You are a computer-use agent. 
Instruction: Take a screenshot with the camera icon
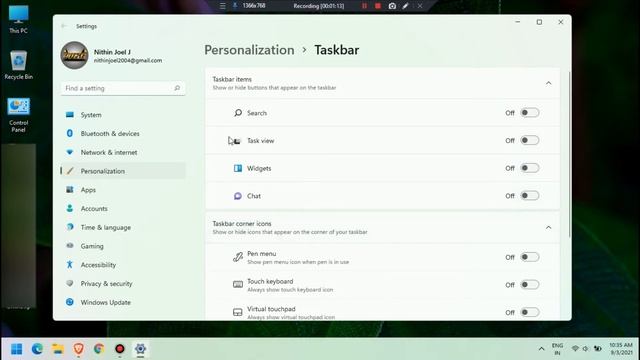coord(392,6)
